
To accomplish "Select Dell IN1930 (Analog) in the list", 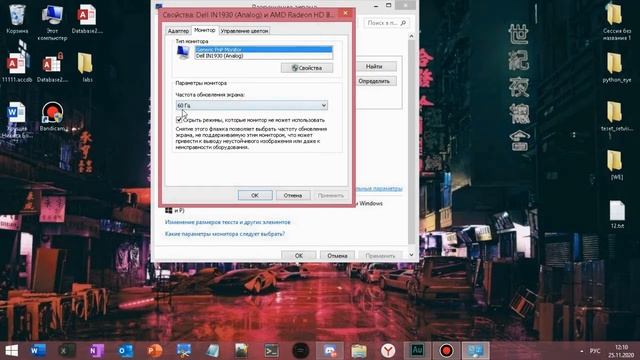I will click(264, 56).
